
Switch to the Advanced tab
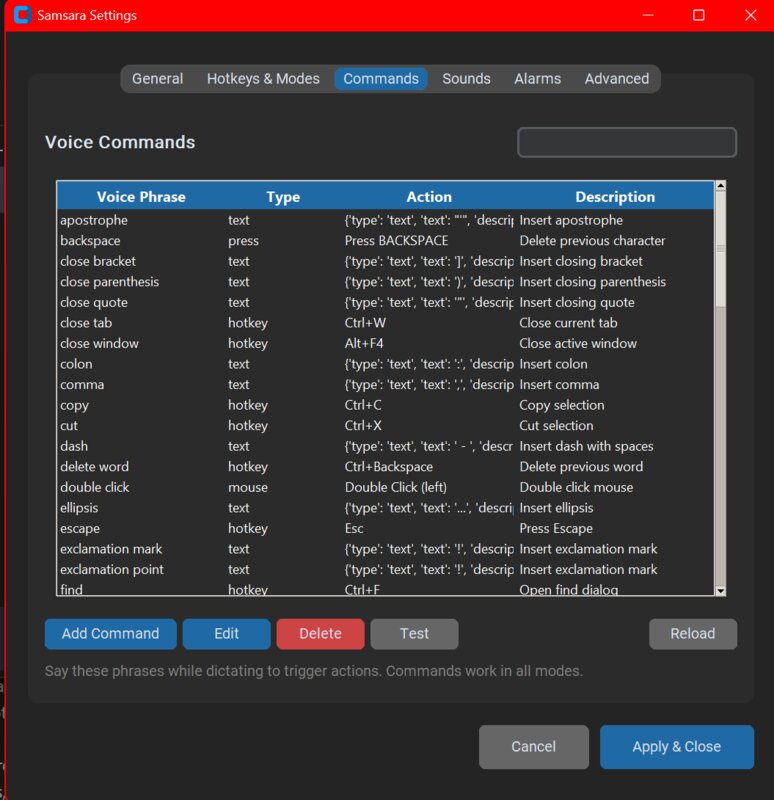(616, 79)
